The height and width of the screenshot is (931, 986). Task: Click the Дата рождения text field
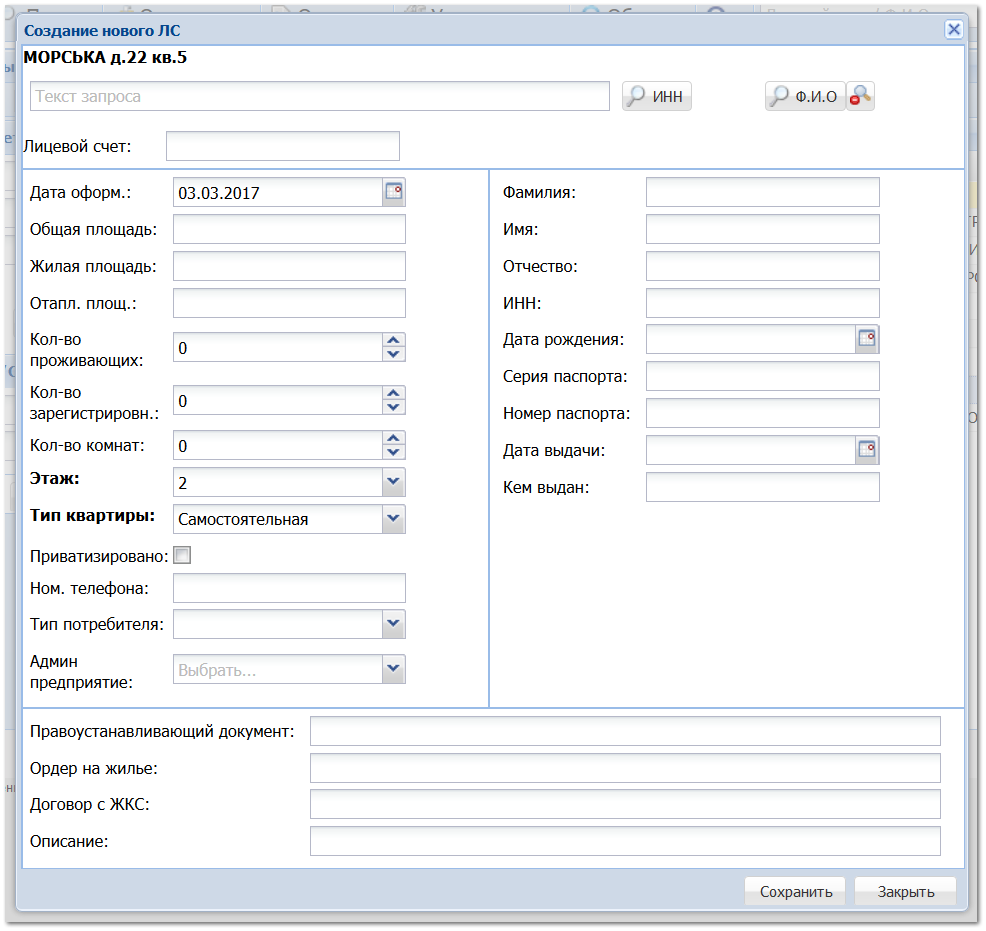(x=751, y=339)
